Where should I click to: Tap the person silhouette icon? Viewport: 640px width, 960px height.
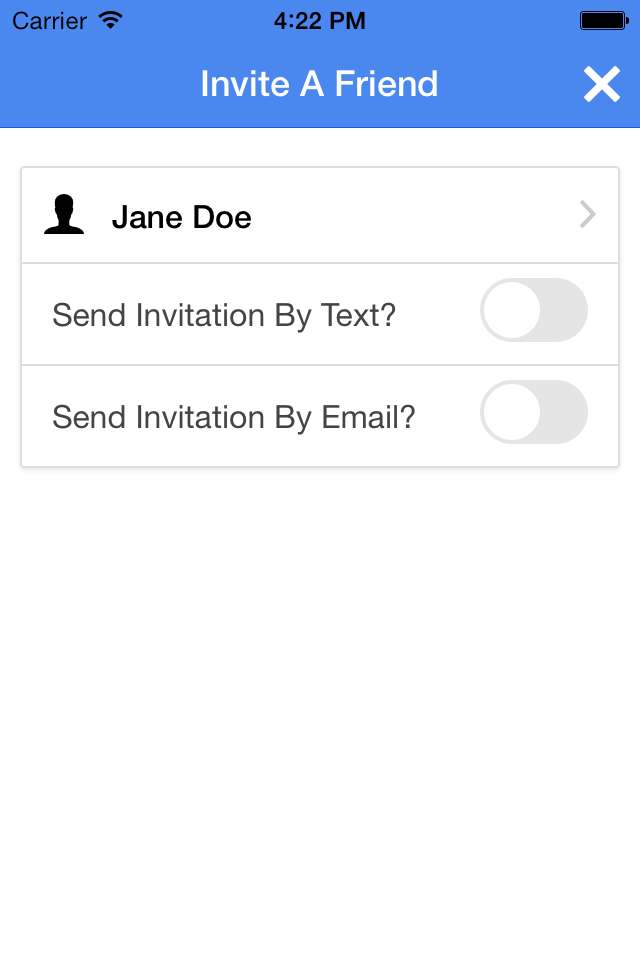click(x=64, y=214)
